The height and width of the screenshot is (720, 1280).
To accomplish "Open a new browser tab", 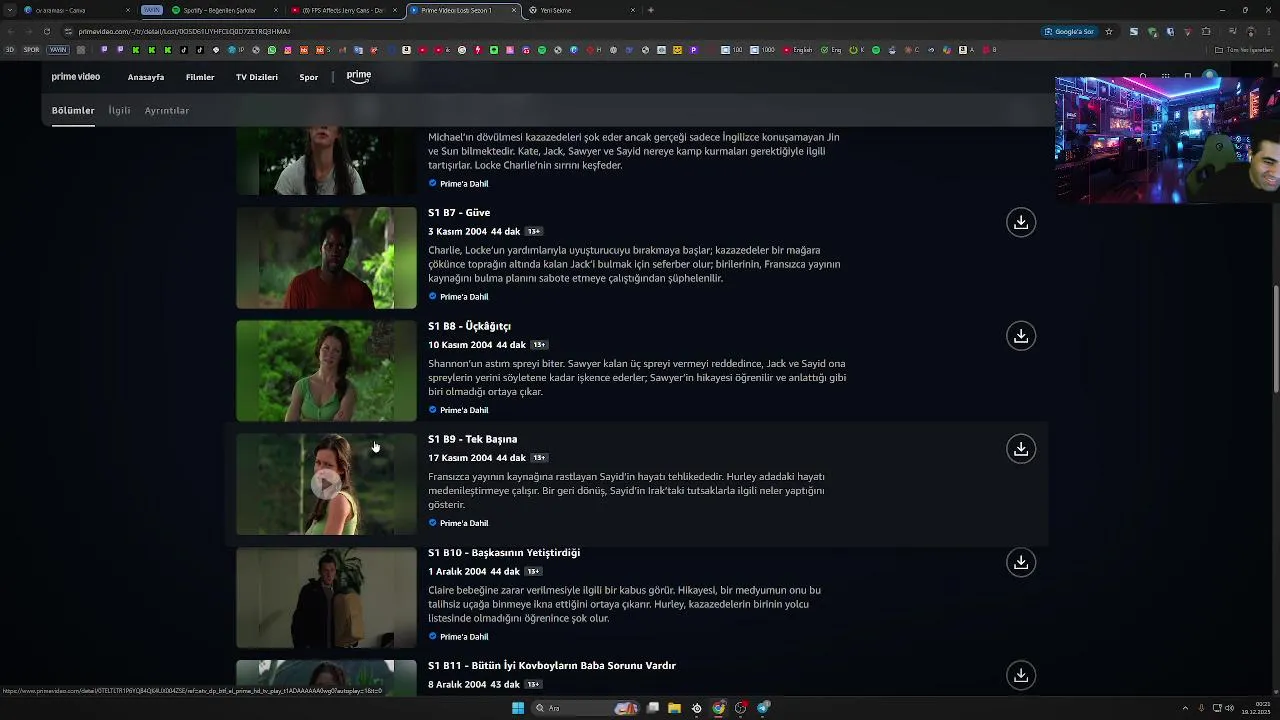I will pyautogui.click(x=651, y=10).
